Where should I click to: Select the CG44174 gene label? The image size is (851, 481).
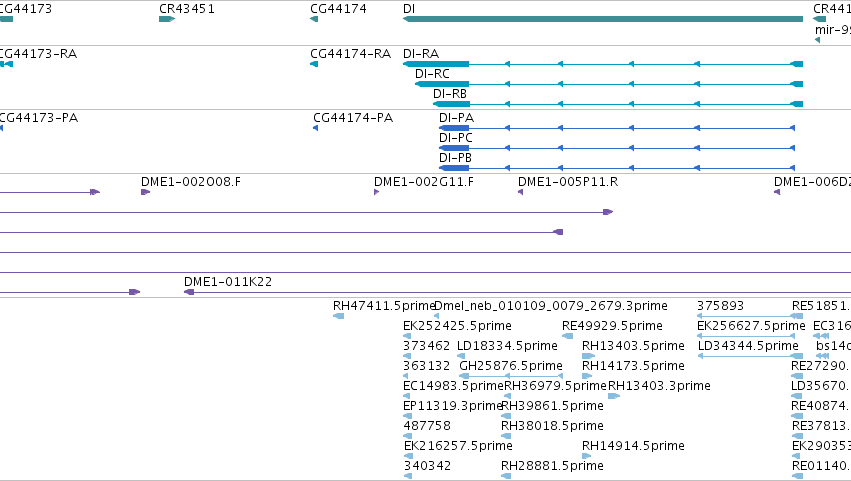tap(338, 9)
